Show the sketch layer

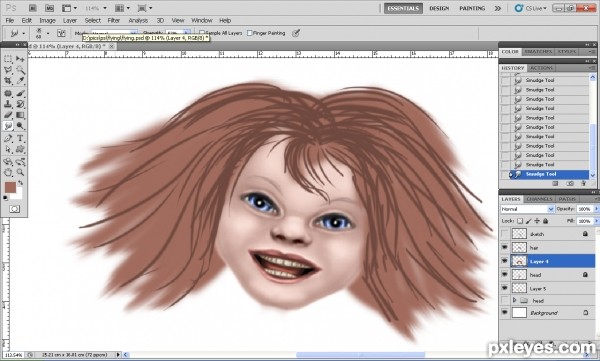505,234
